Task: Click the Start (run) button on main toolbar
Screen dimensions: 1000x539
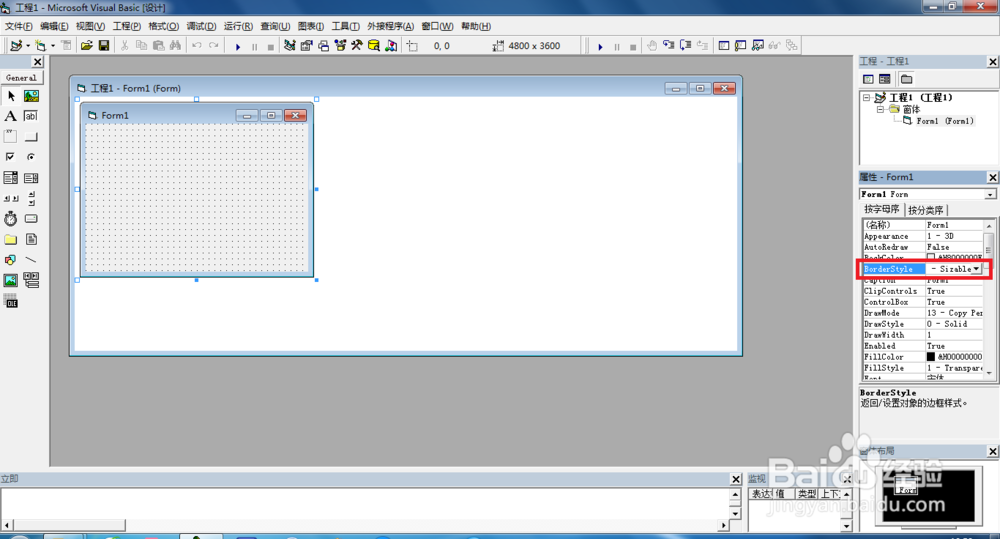Action: (238, 46)
